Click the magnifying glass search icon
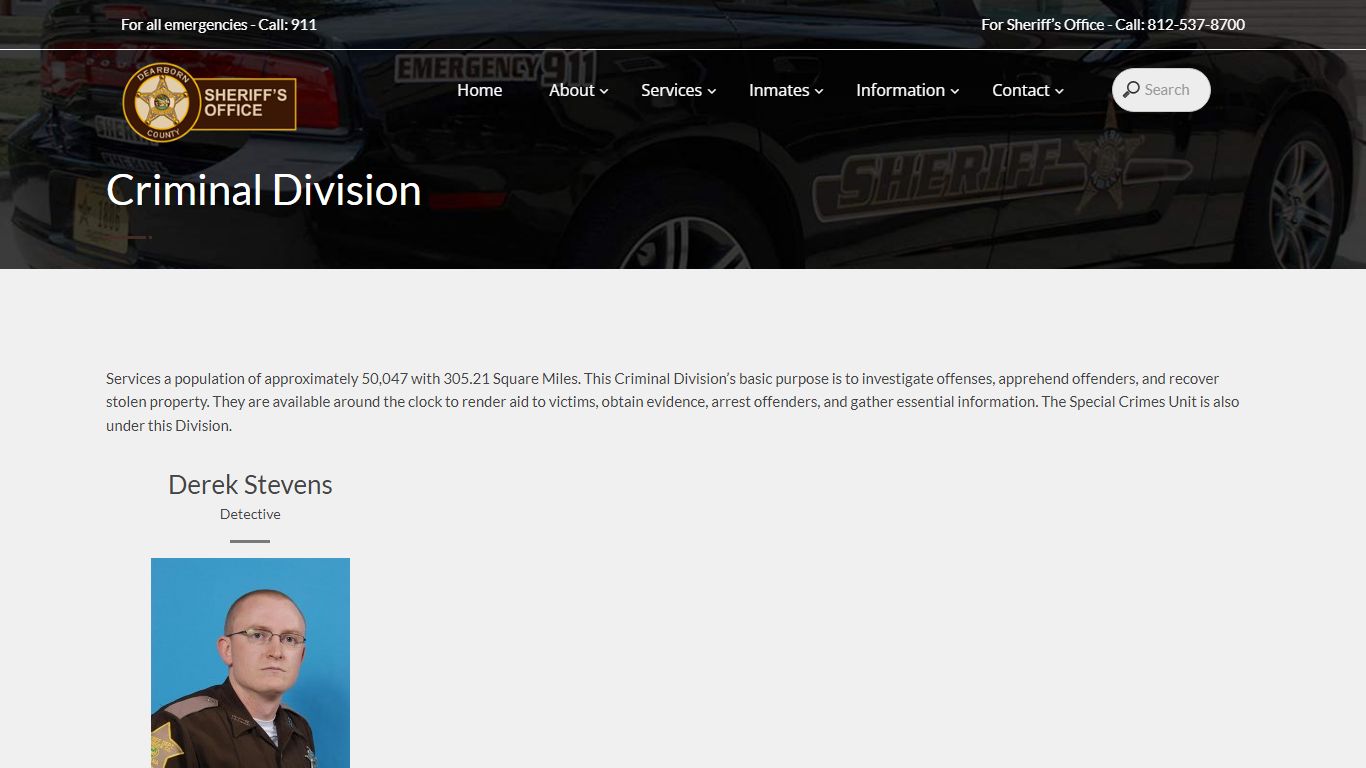The width and height of the screenshot is (1366, 768). click(x=1131, y=90)
